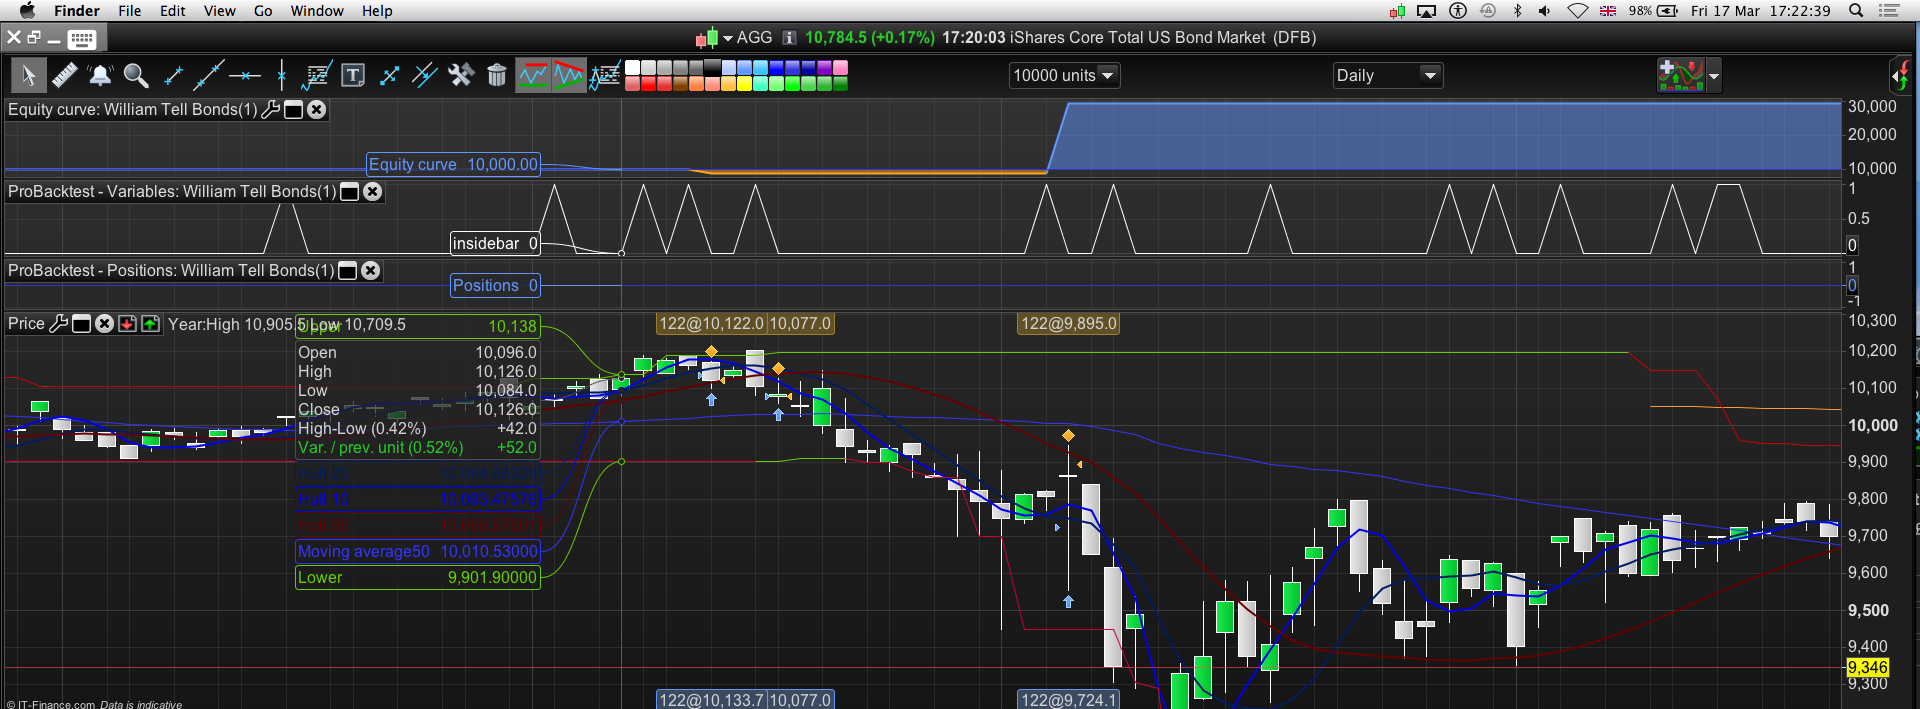Click the 'Equity curve 10,000.00' value label
1920x709 pixels.
click(x=454, y=164)
